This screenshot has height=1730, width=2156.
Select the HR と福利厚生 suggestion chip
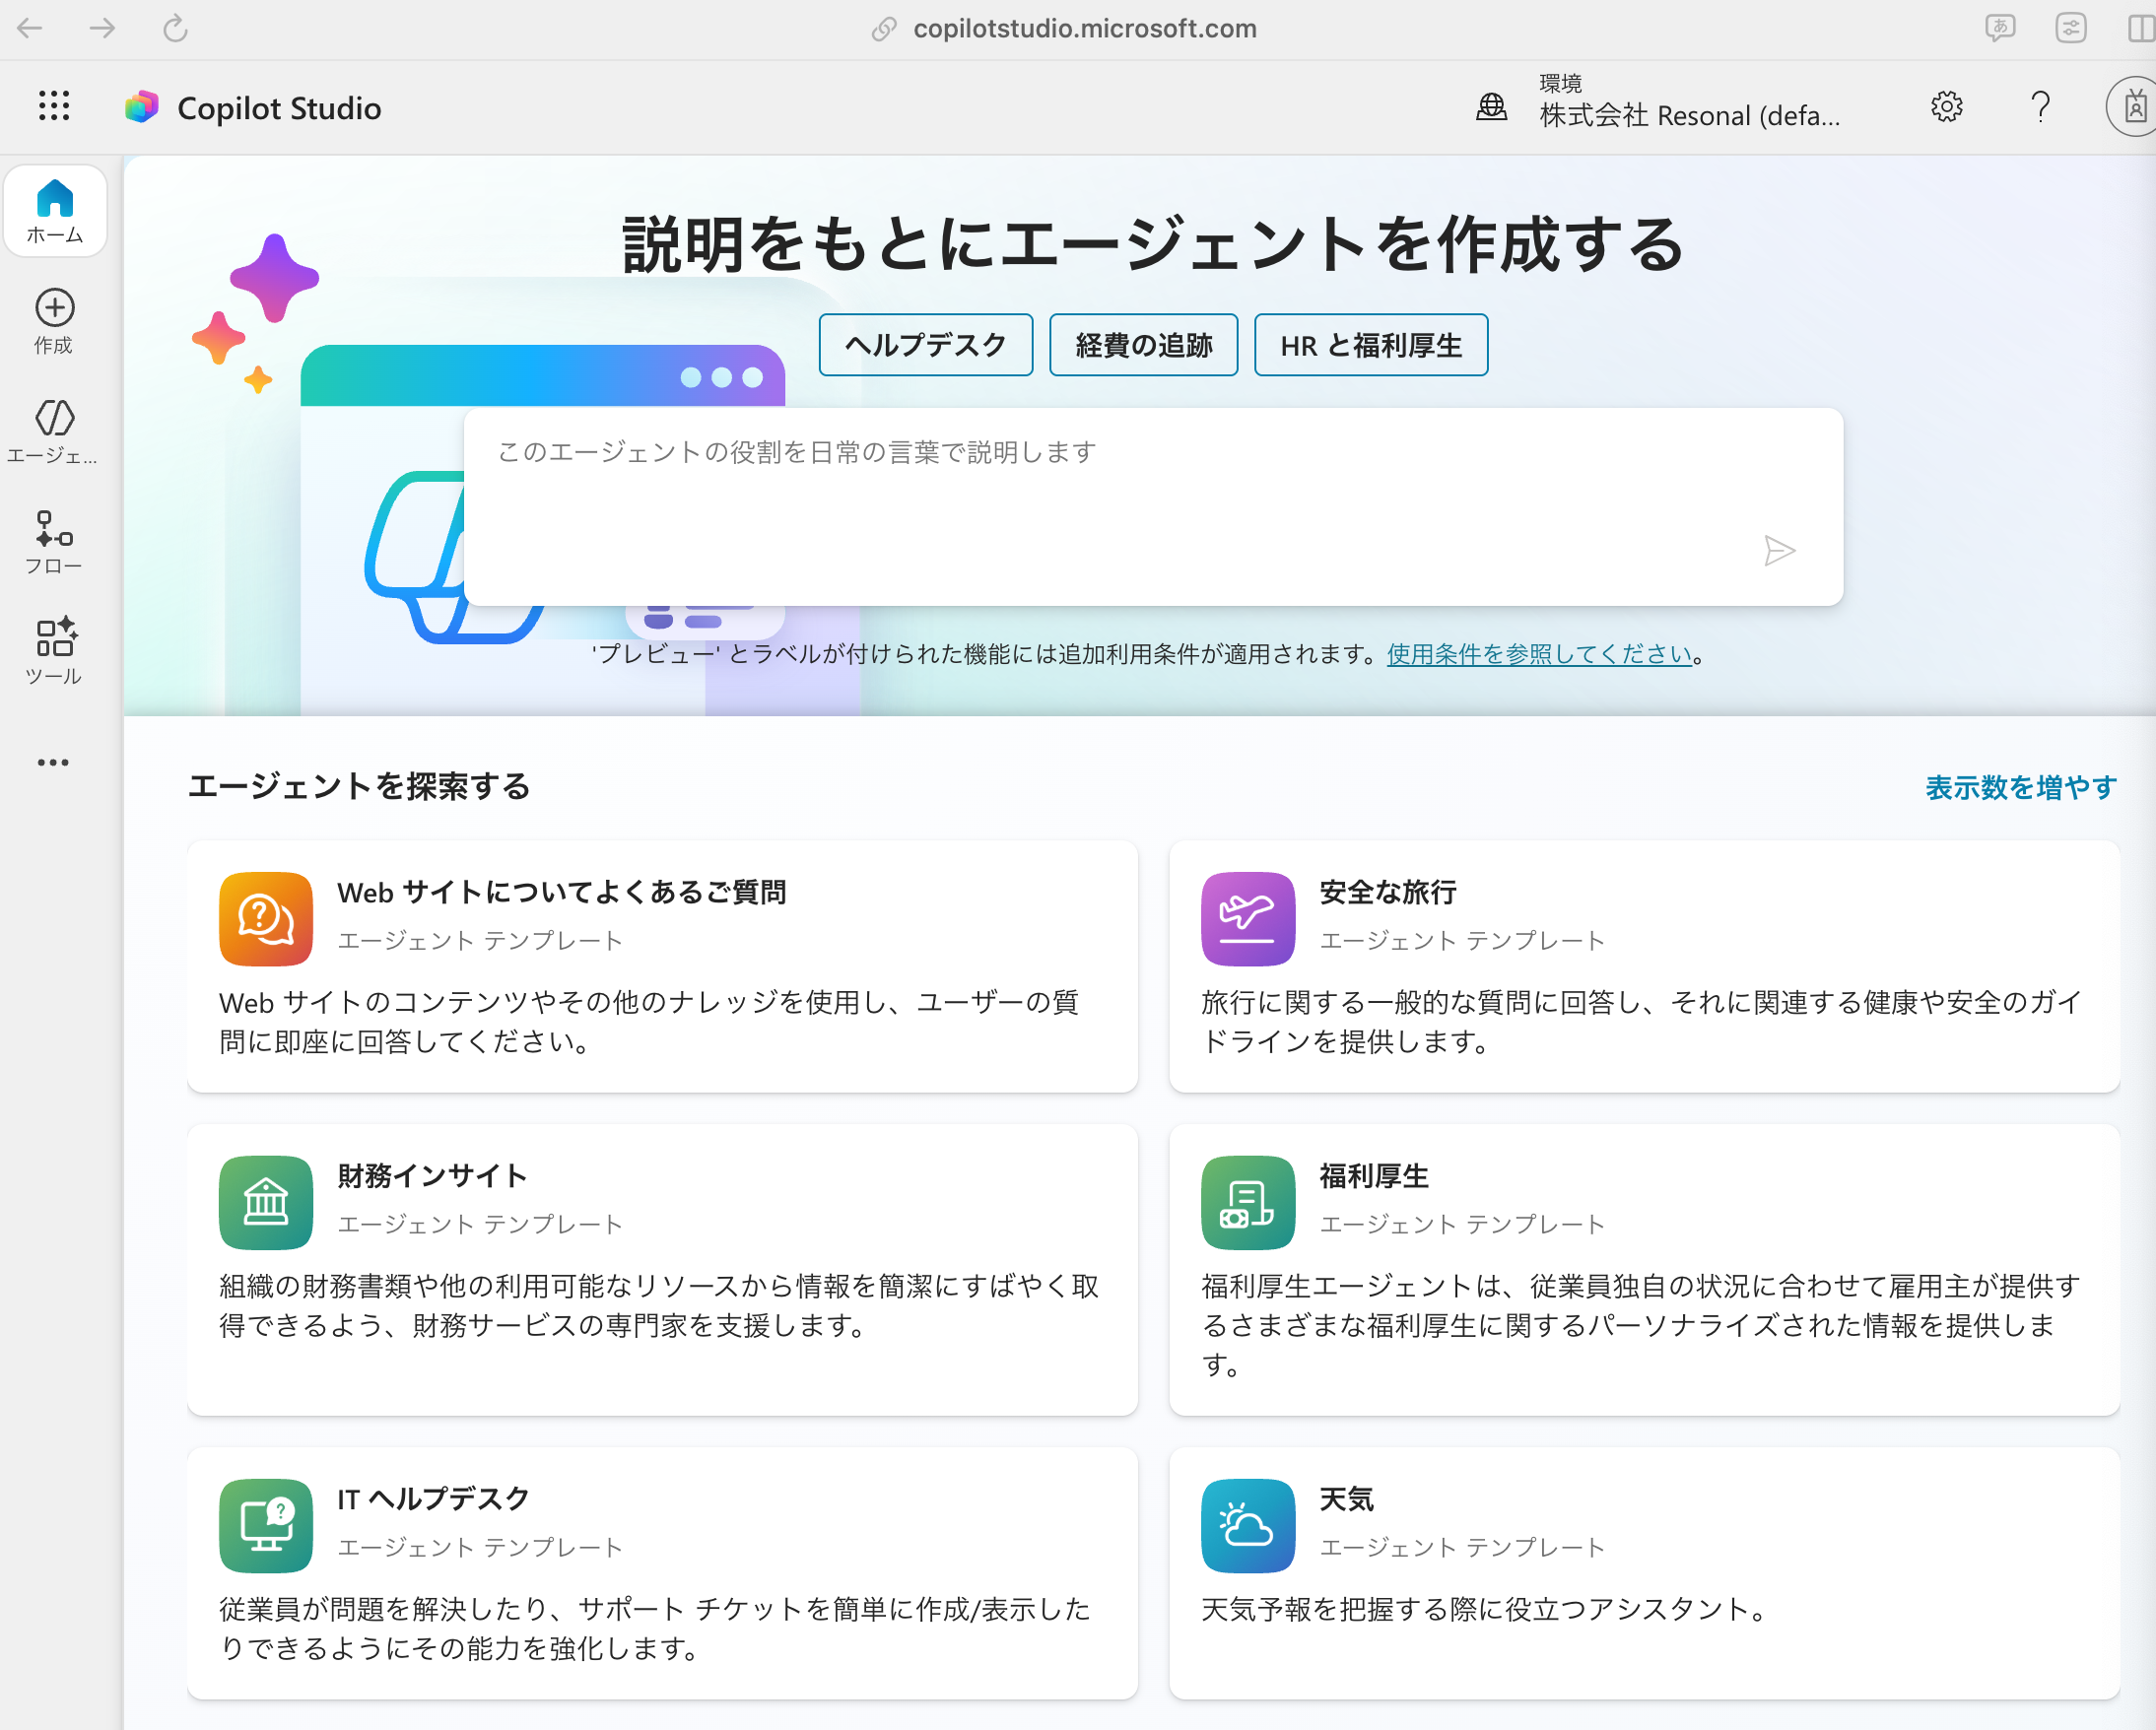[1370, 345]
